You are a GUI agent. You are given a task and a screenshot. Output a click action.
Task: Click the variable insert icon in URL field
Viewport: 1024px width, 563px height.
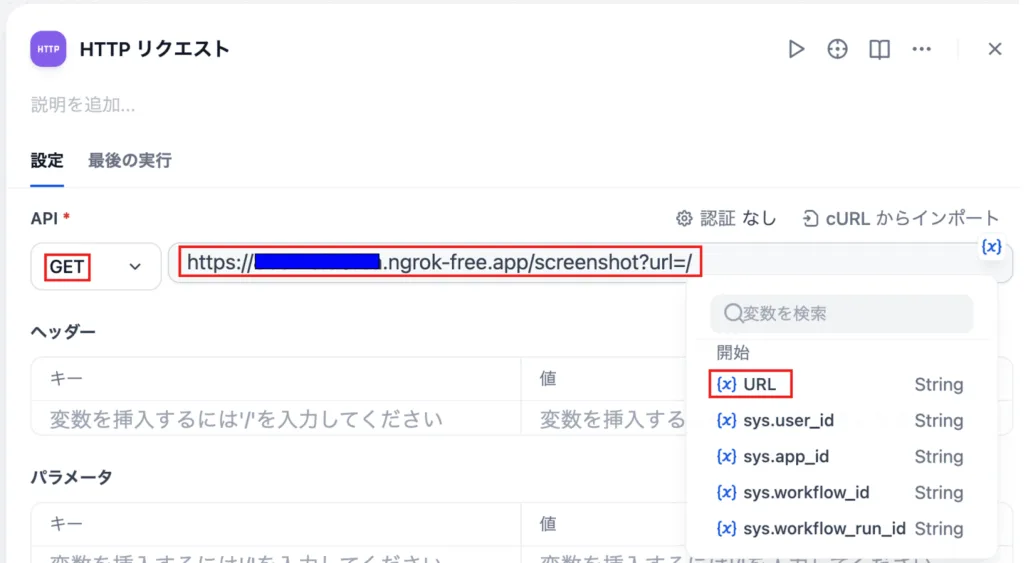pyautogui.click(x=991, y=247)
